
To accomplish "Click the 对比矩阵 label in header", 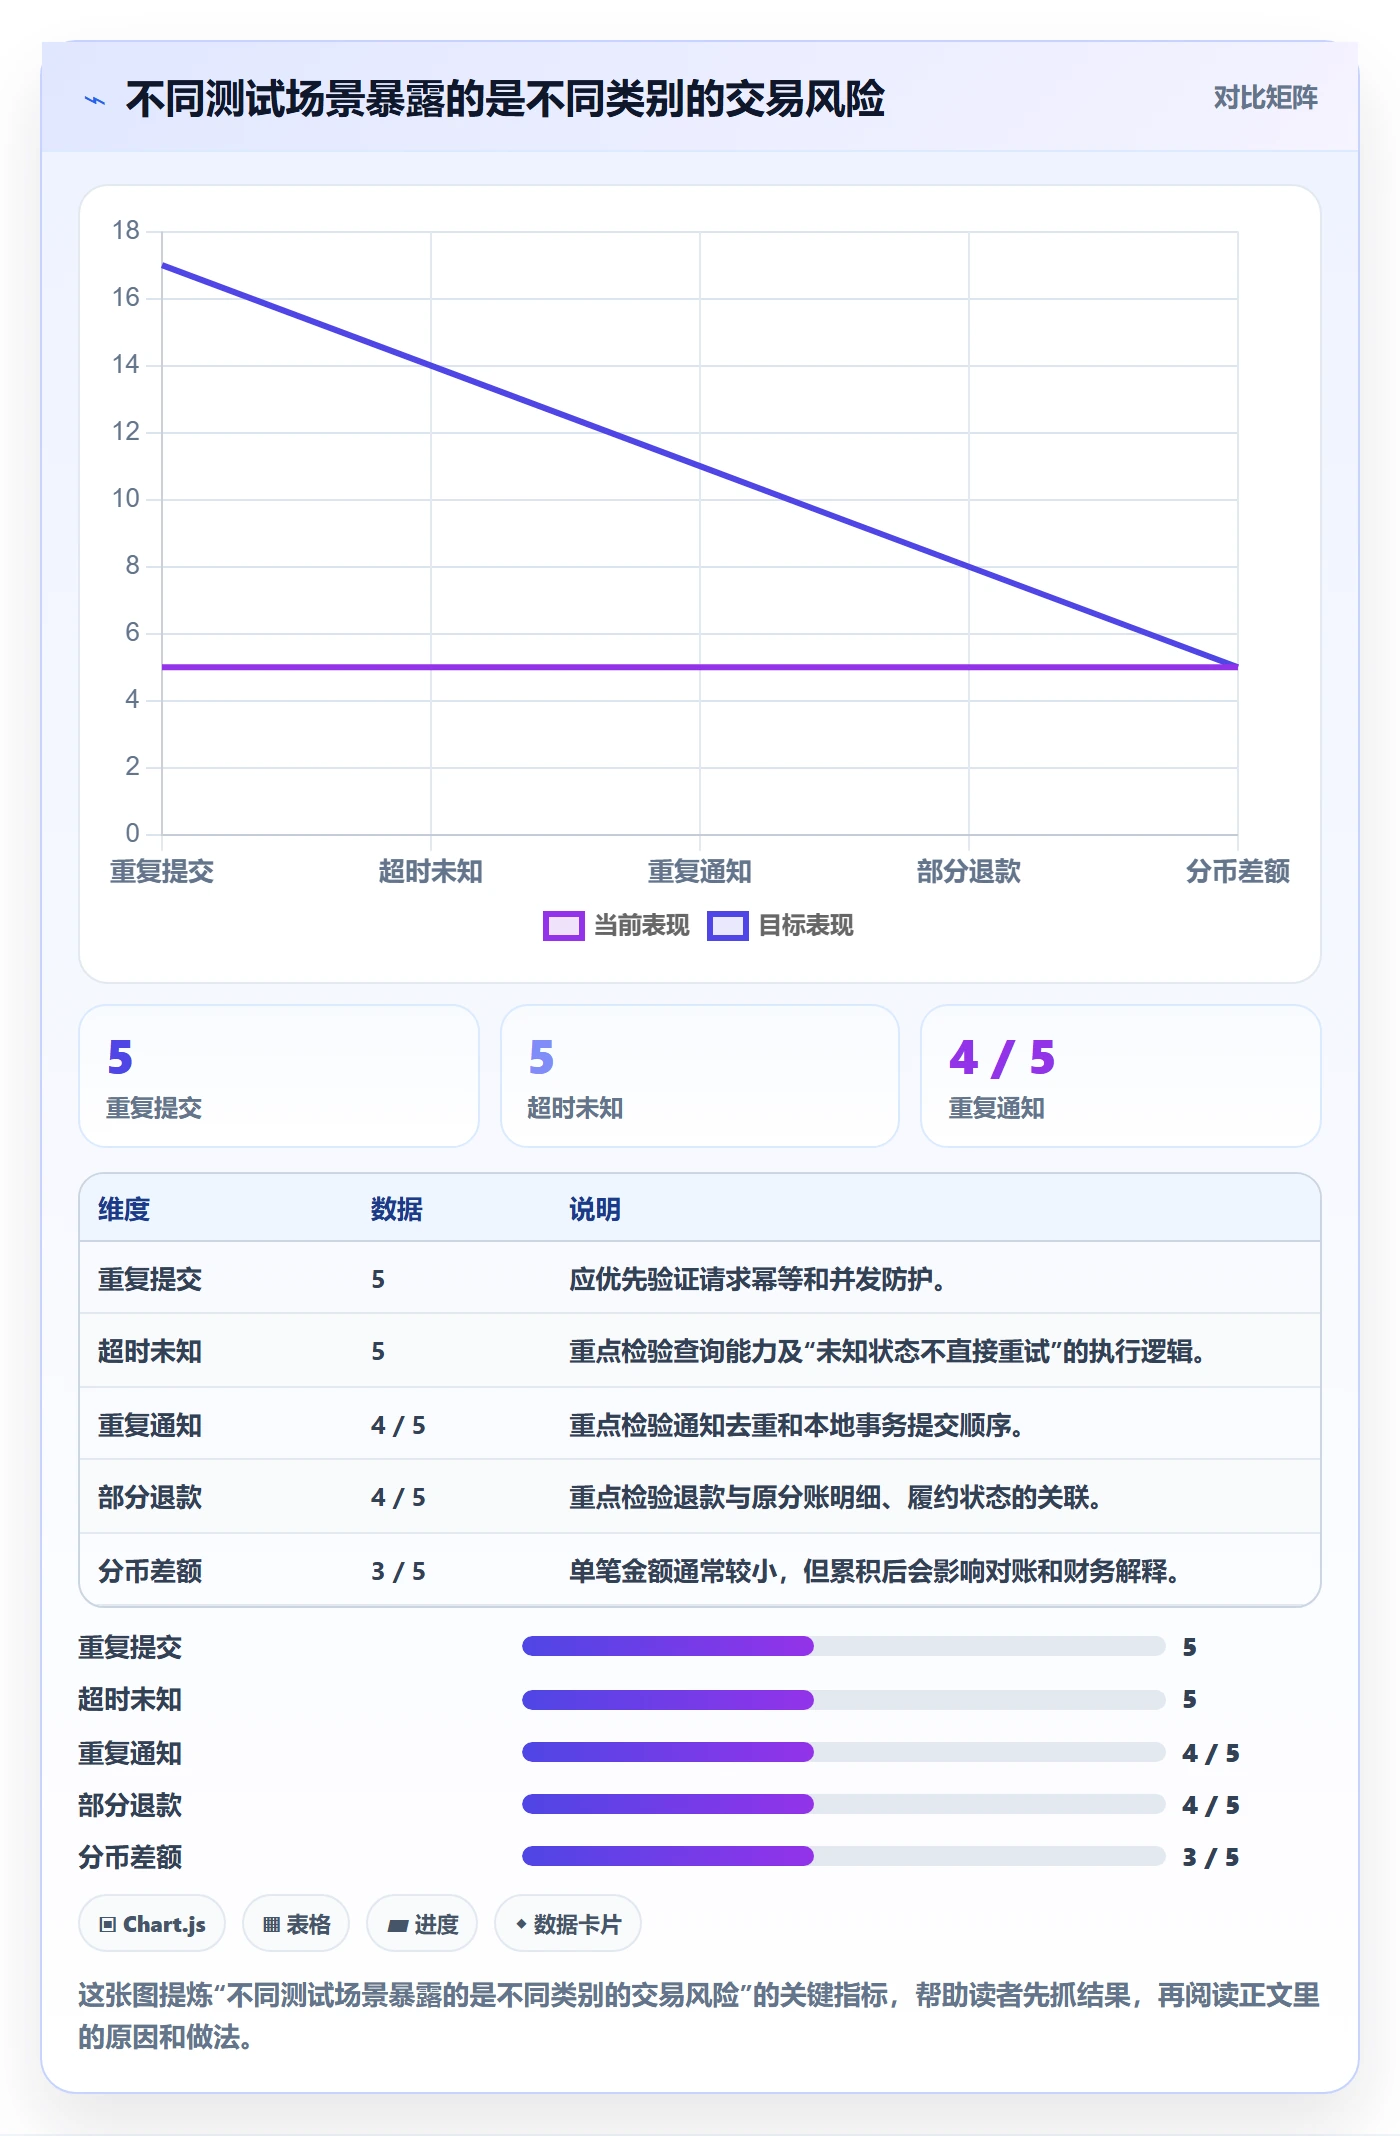I will pos(1265,98).
